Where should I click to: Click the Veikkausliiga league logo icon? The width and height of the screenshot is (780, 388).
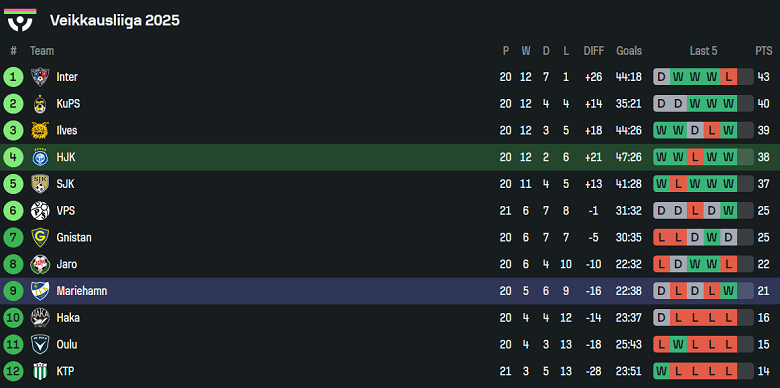coord(20,20)
